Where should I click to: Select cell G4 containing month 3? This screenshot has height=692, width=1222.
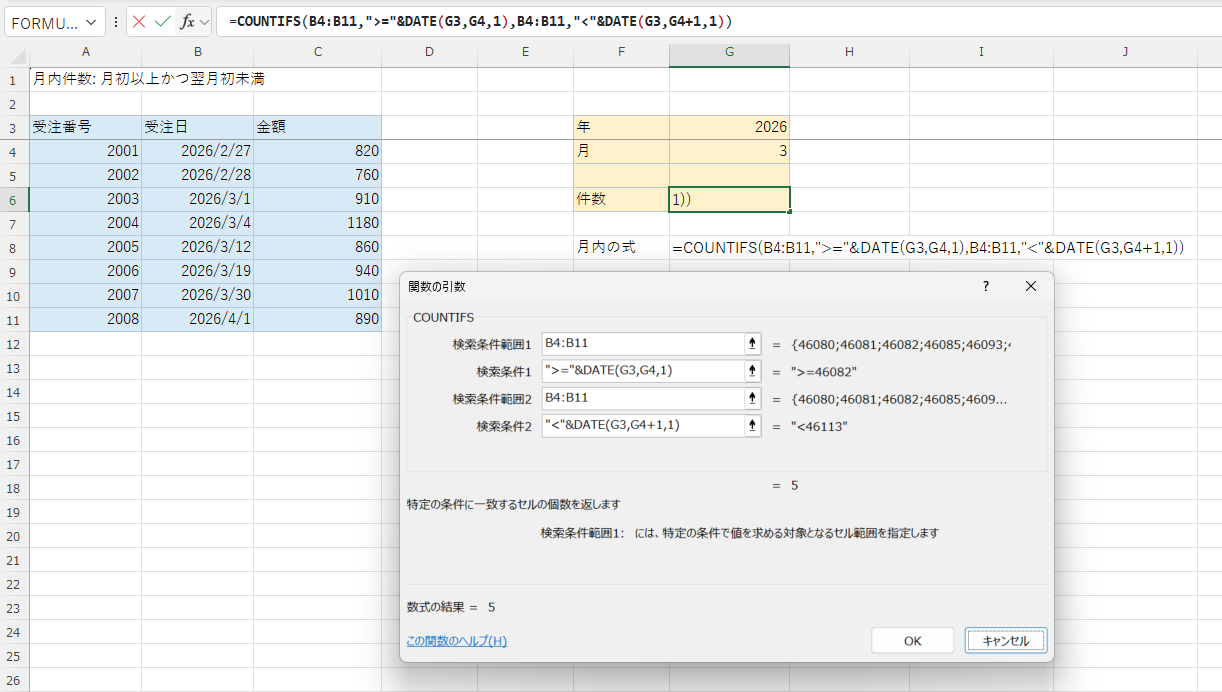click(x=729, y=152)
